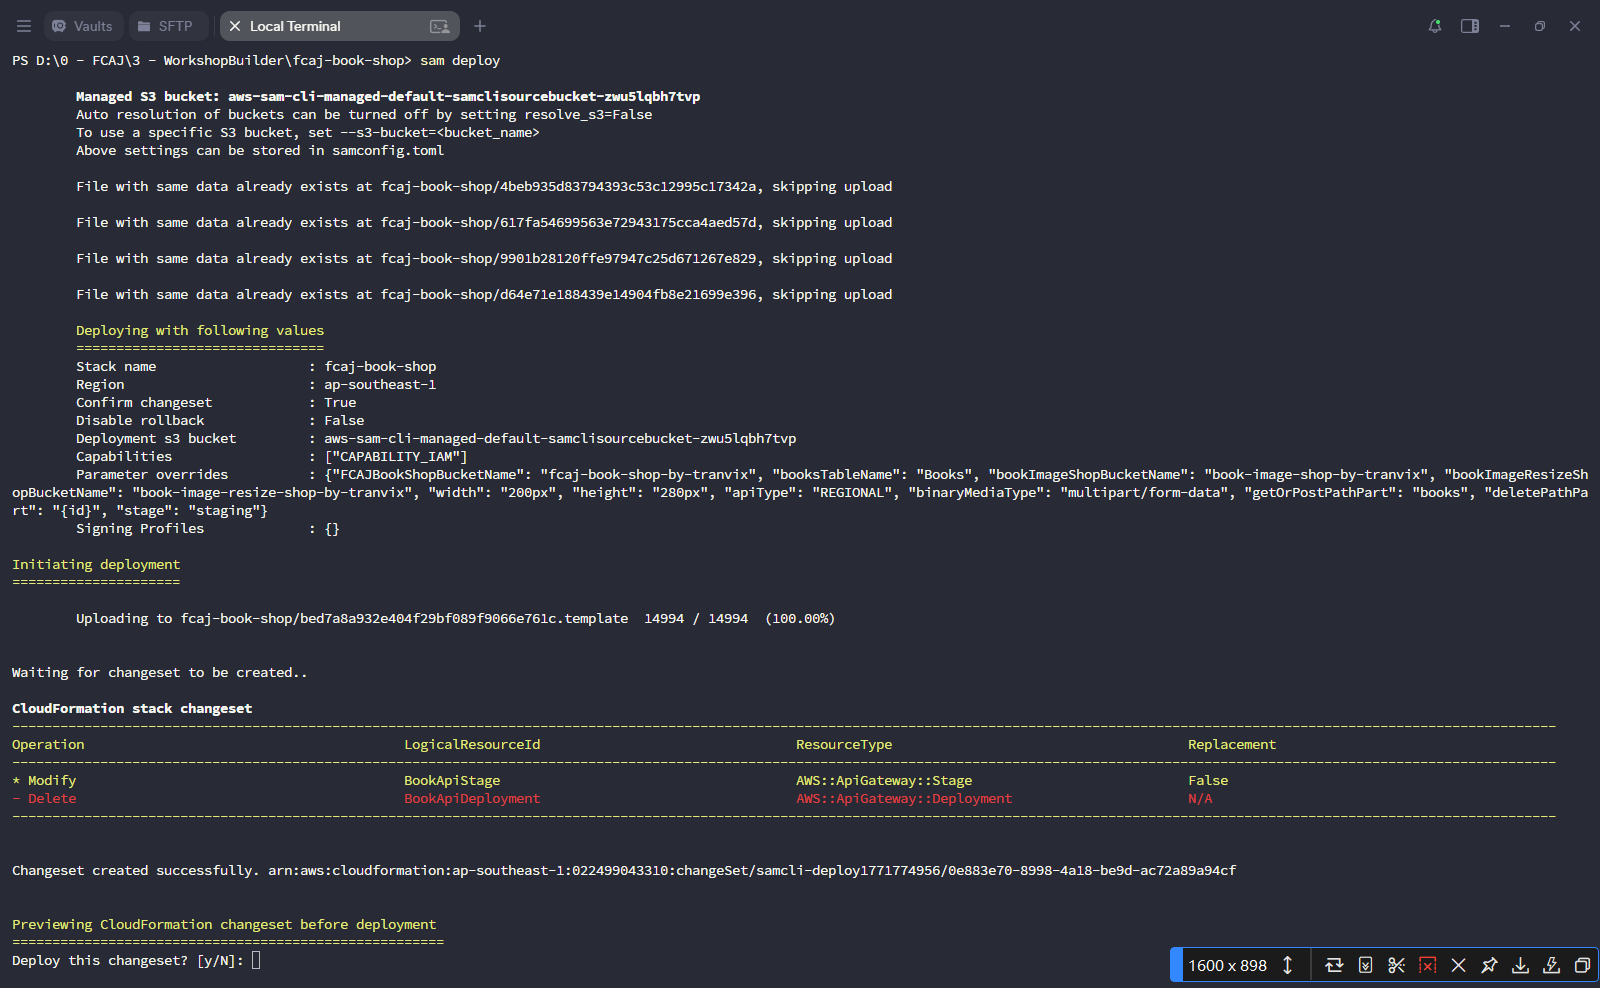Screen dimensions: 1600x988
Task: Click 'Parameter overrides' label
Action: coord(152,474)
